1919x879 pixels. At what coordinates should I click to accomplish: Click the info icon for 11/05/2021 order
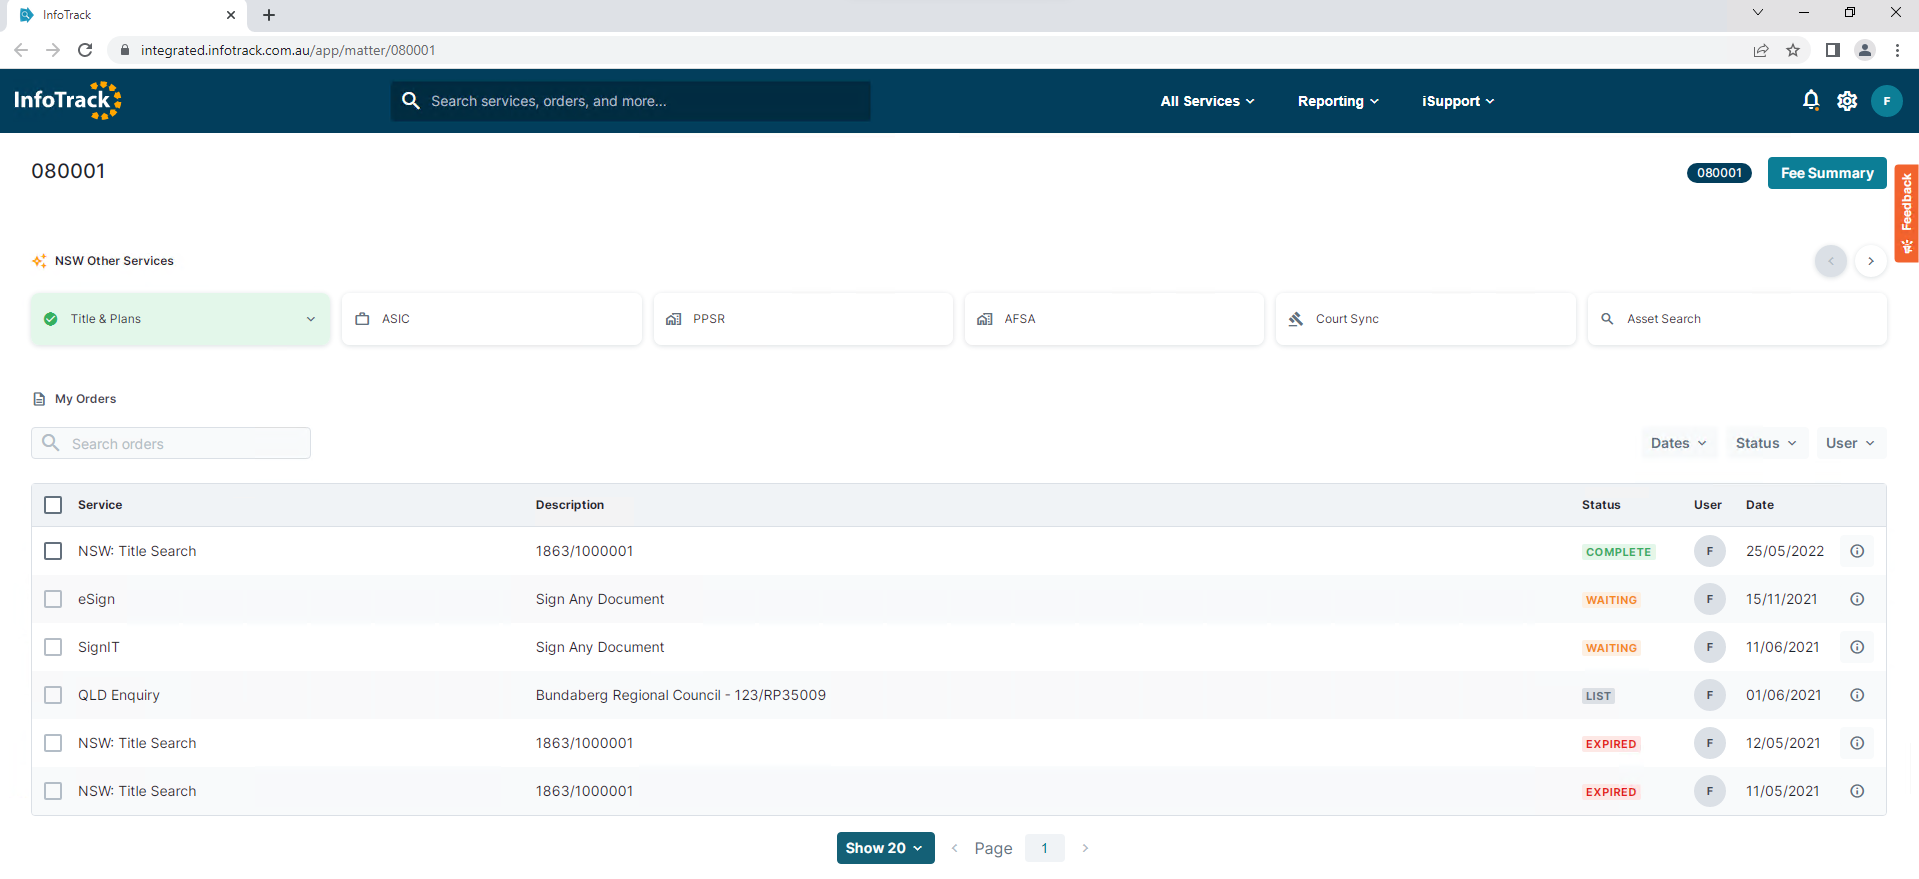point(1857,791)
